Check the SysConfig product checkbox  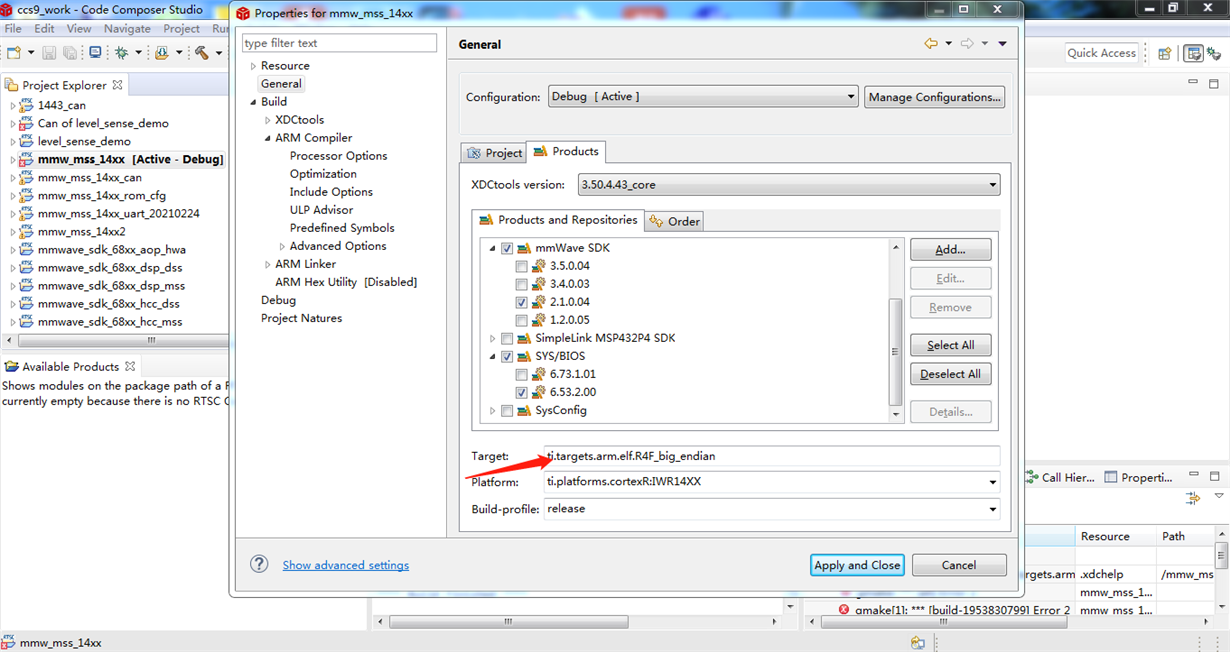(x=507, y=410)
